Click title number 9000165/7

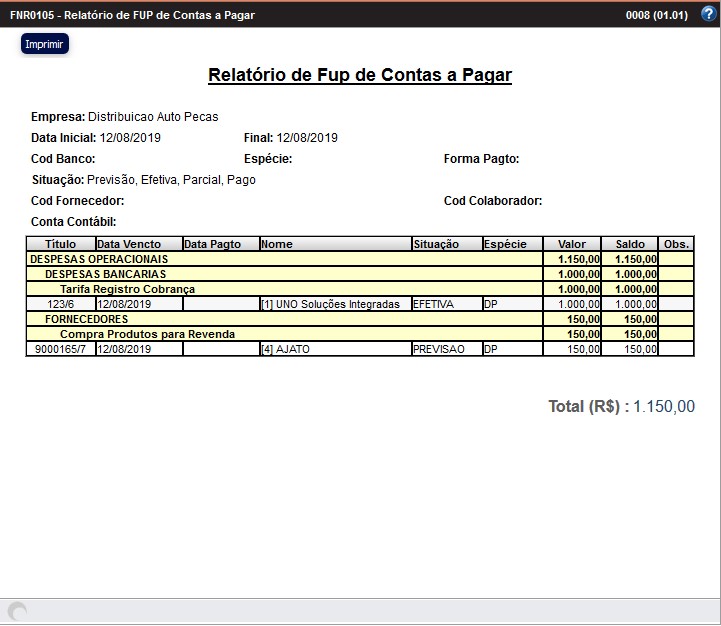60,349
